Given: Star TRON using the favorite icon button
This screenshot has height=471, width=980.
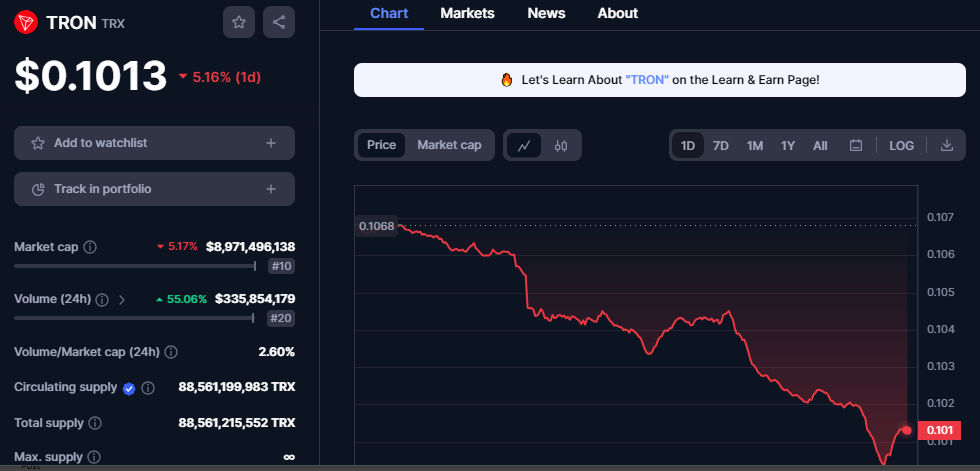Looking at the screenshot, I should coord(239,22).
